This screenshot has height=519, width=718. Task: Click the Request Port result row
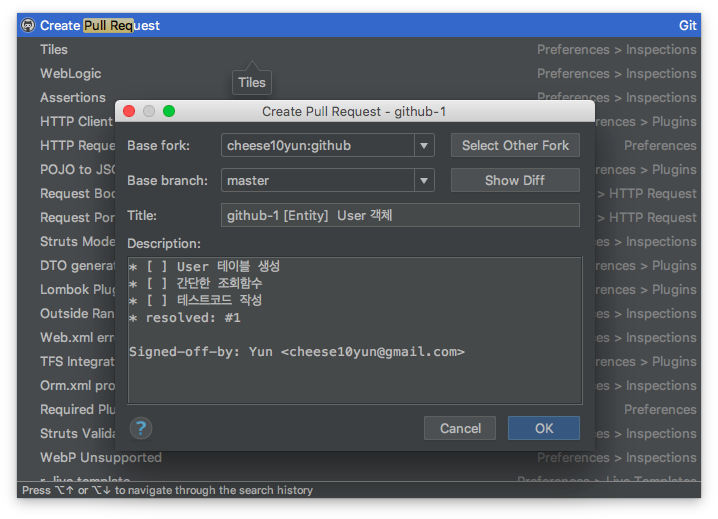click(66, 217)
